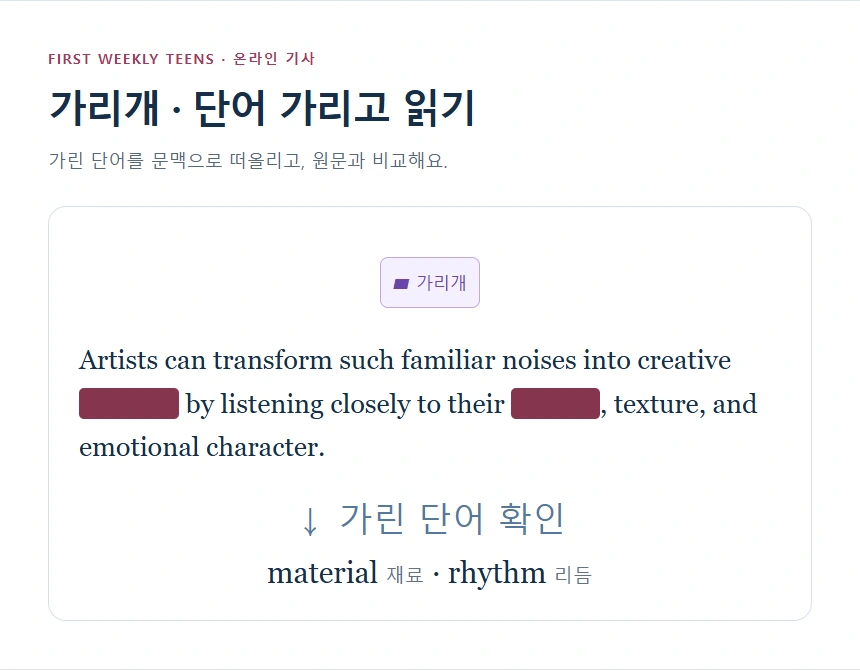Click the word 'material' in the answers

[x=322, y=573]
